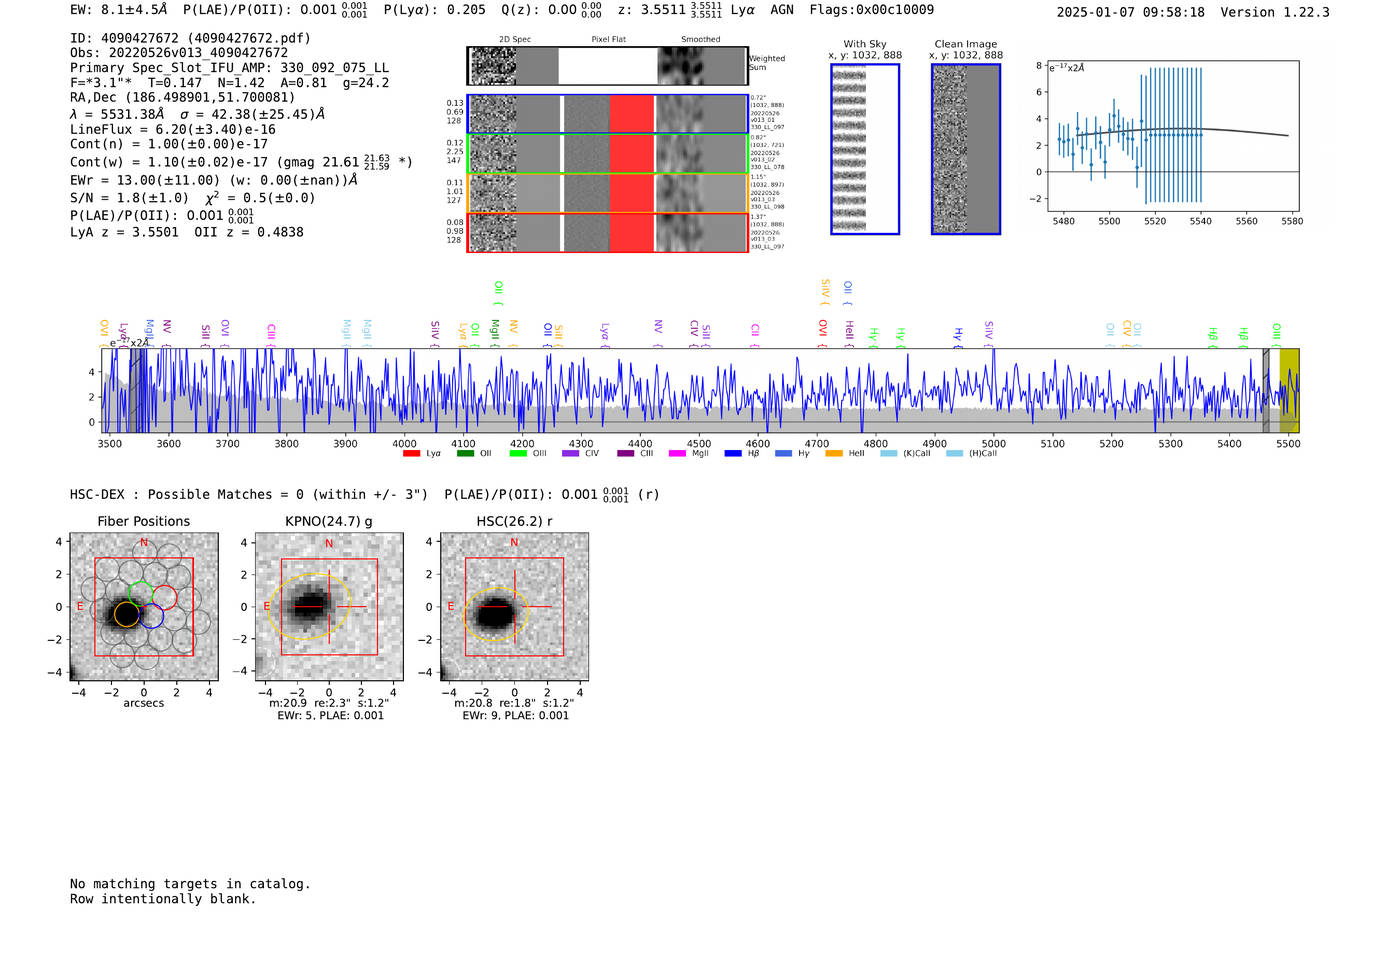Click the emission line fit plot

tap(1172, 136)
